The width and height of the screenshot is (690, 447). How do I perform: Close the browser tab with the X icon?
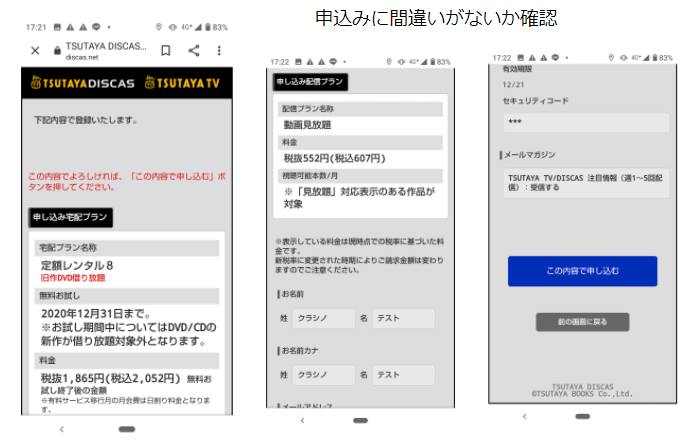tap(35, 50)
